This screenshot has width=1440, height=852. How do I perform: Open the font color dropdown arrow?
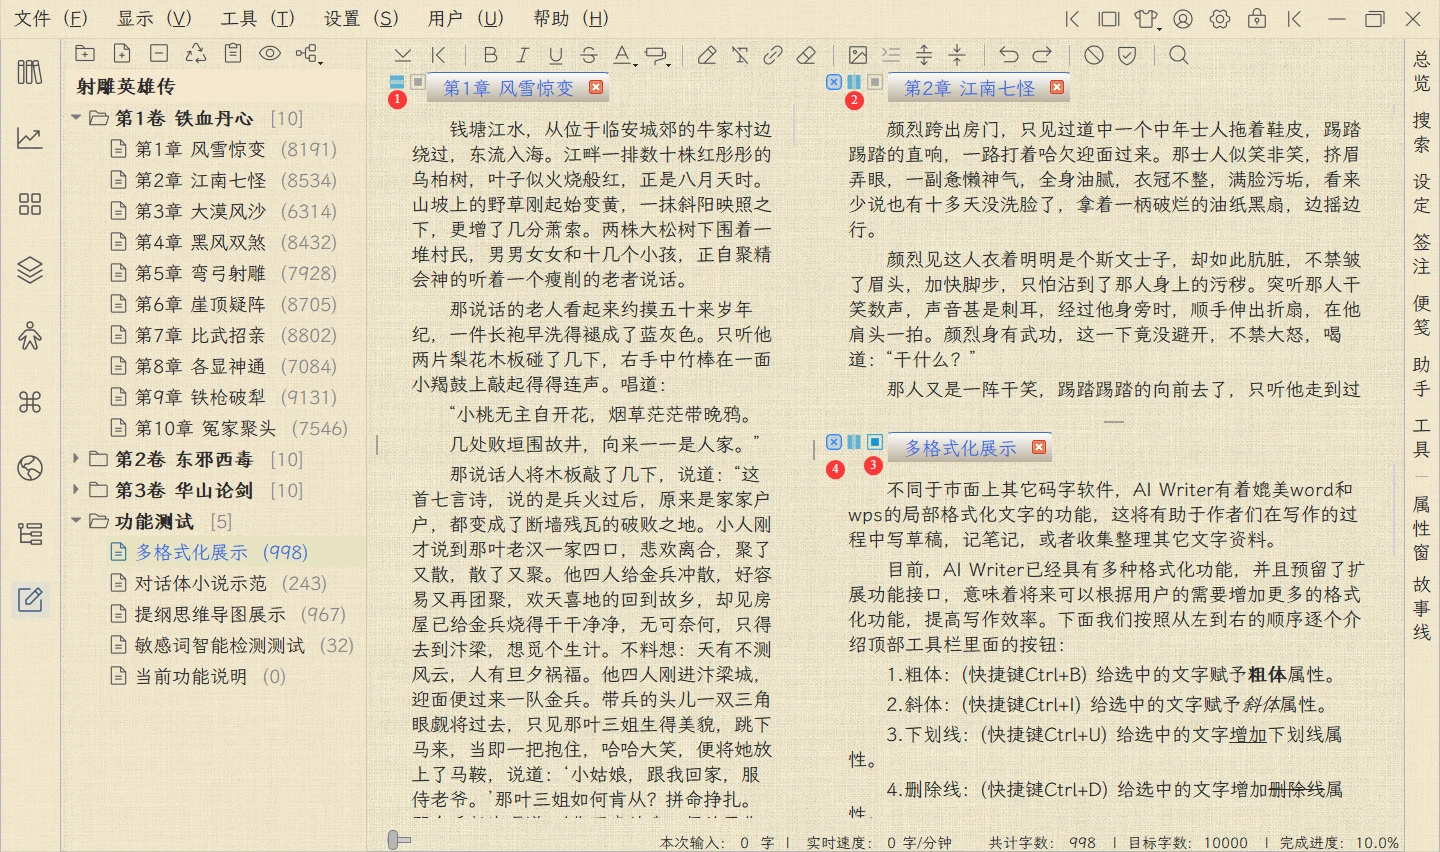(635, 63)
